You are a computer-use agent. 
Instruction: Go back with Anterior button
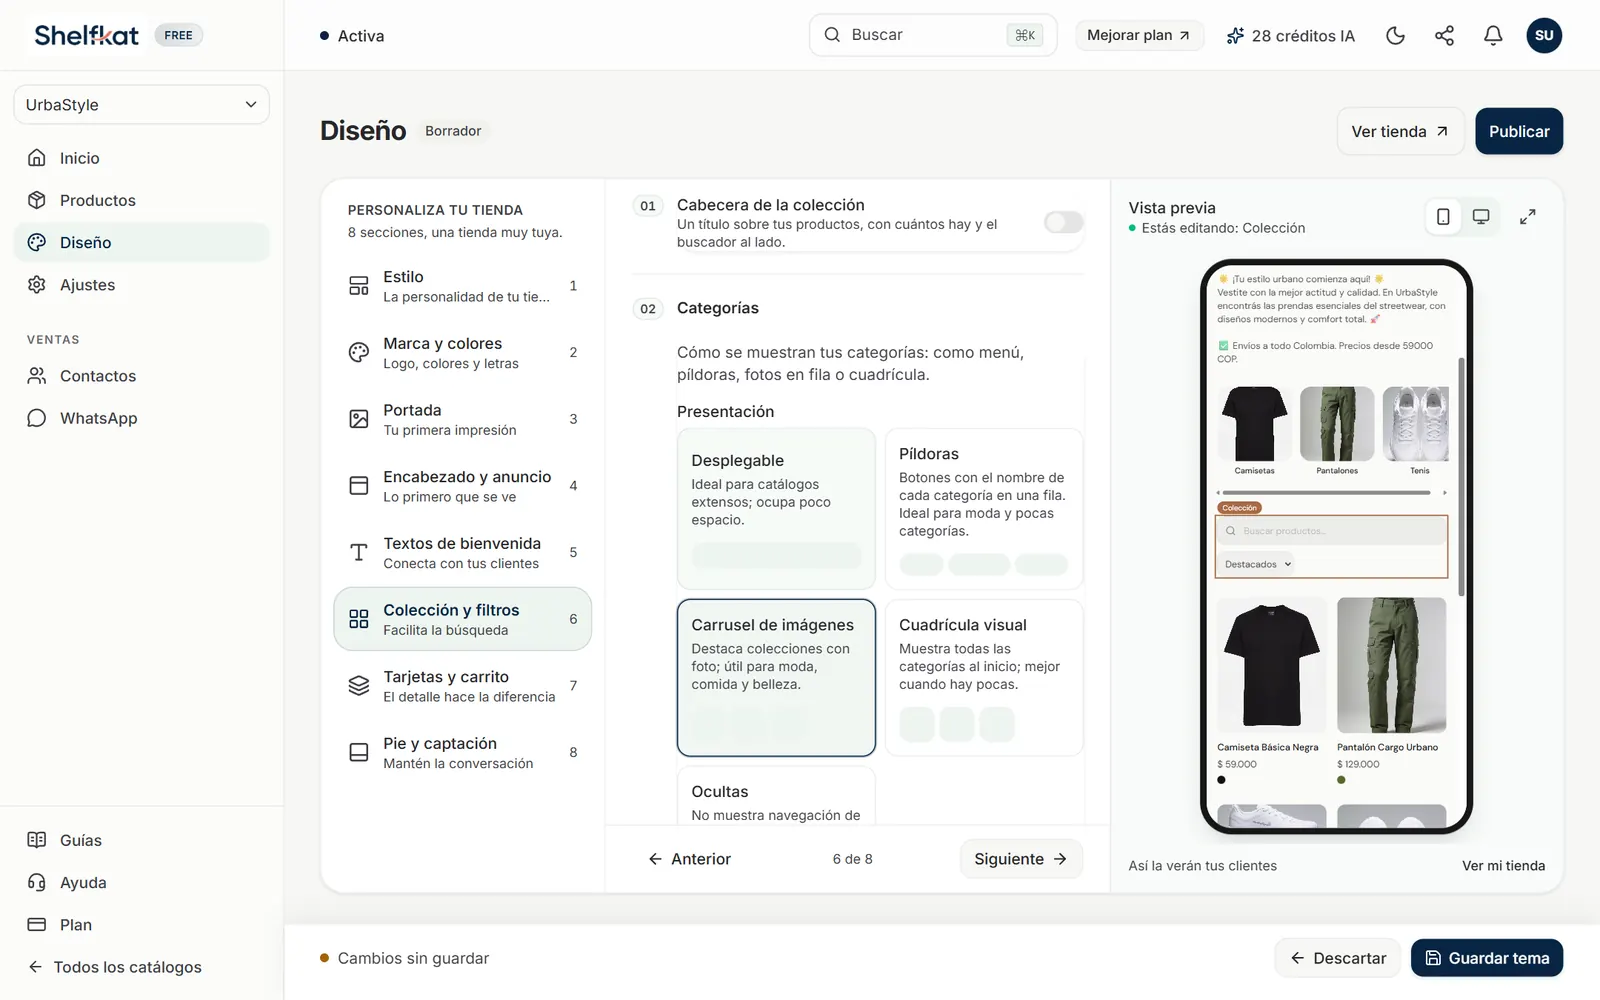tap(690, 859)
